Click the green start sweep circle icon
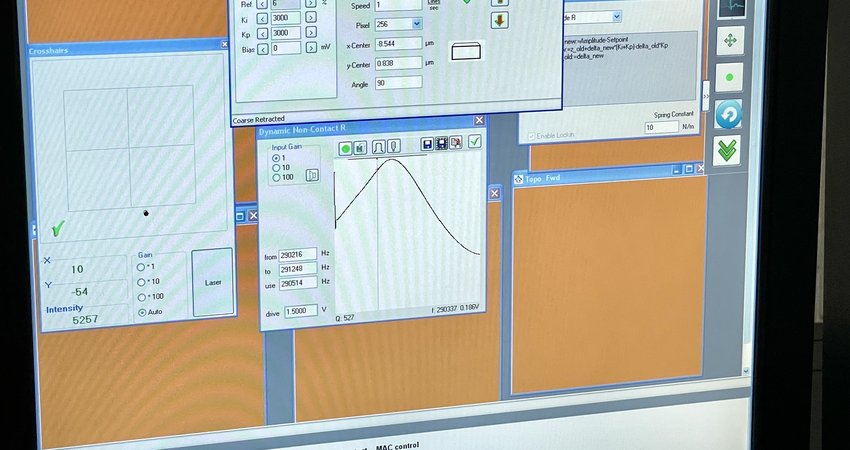Image resolution: width=850 pixels, height=450 pixels. click(x=345, y=148)
